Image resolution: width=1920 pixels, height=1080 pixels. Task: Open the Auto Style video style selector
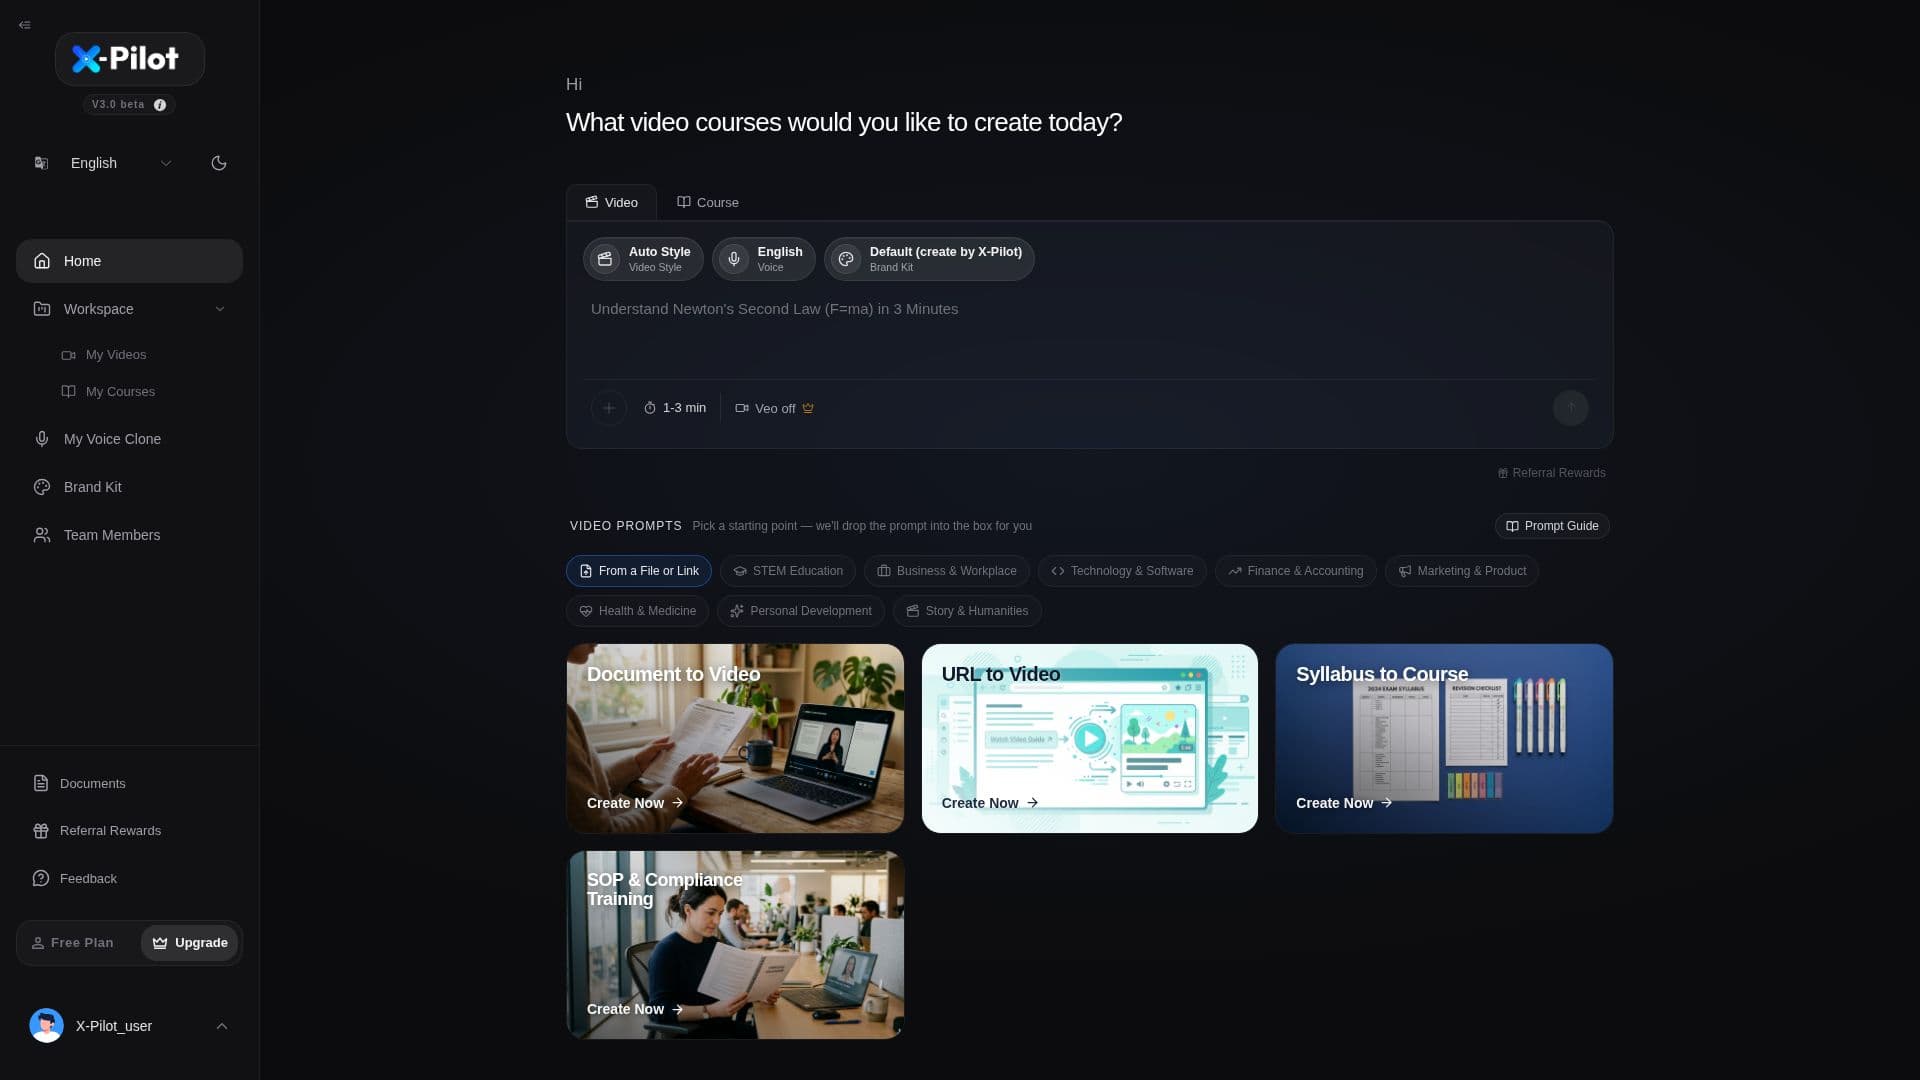pyautogui.click(x=643, y=259)
